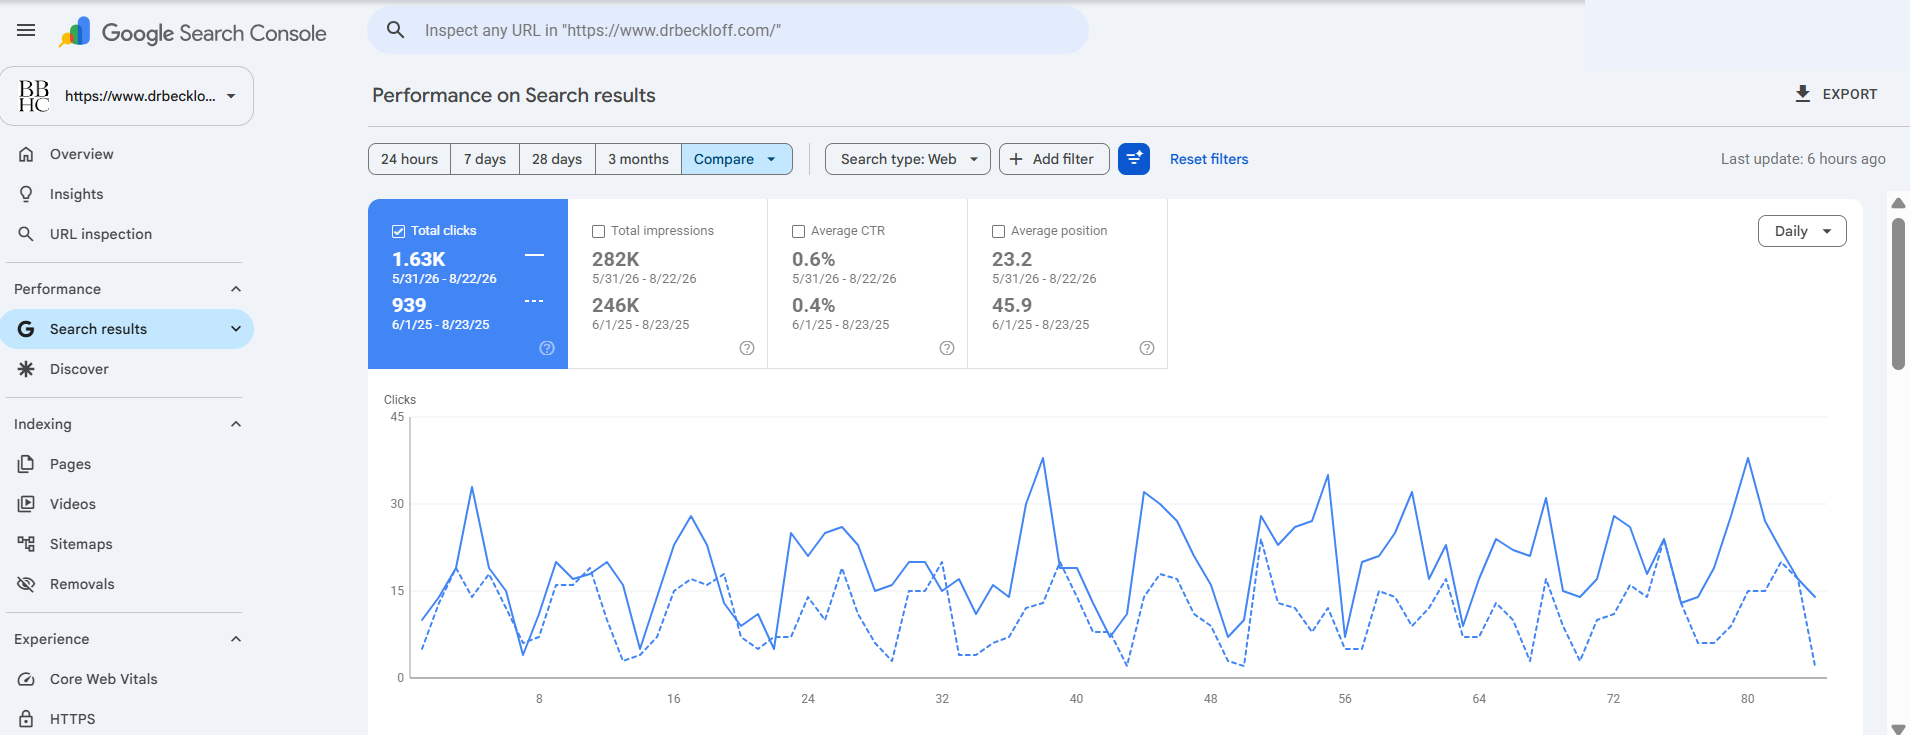
Task: Click the Videos icon in sidebar
Action: (x=26, y=504)
